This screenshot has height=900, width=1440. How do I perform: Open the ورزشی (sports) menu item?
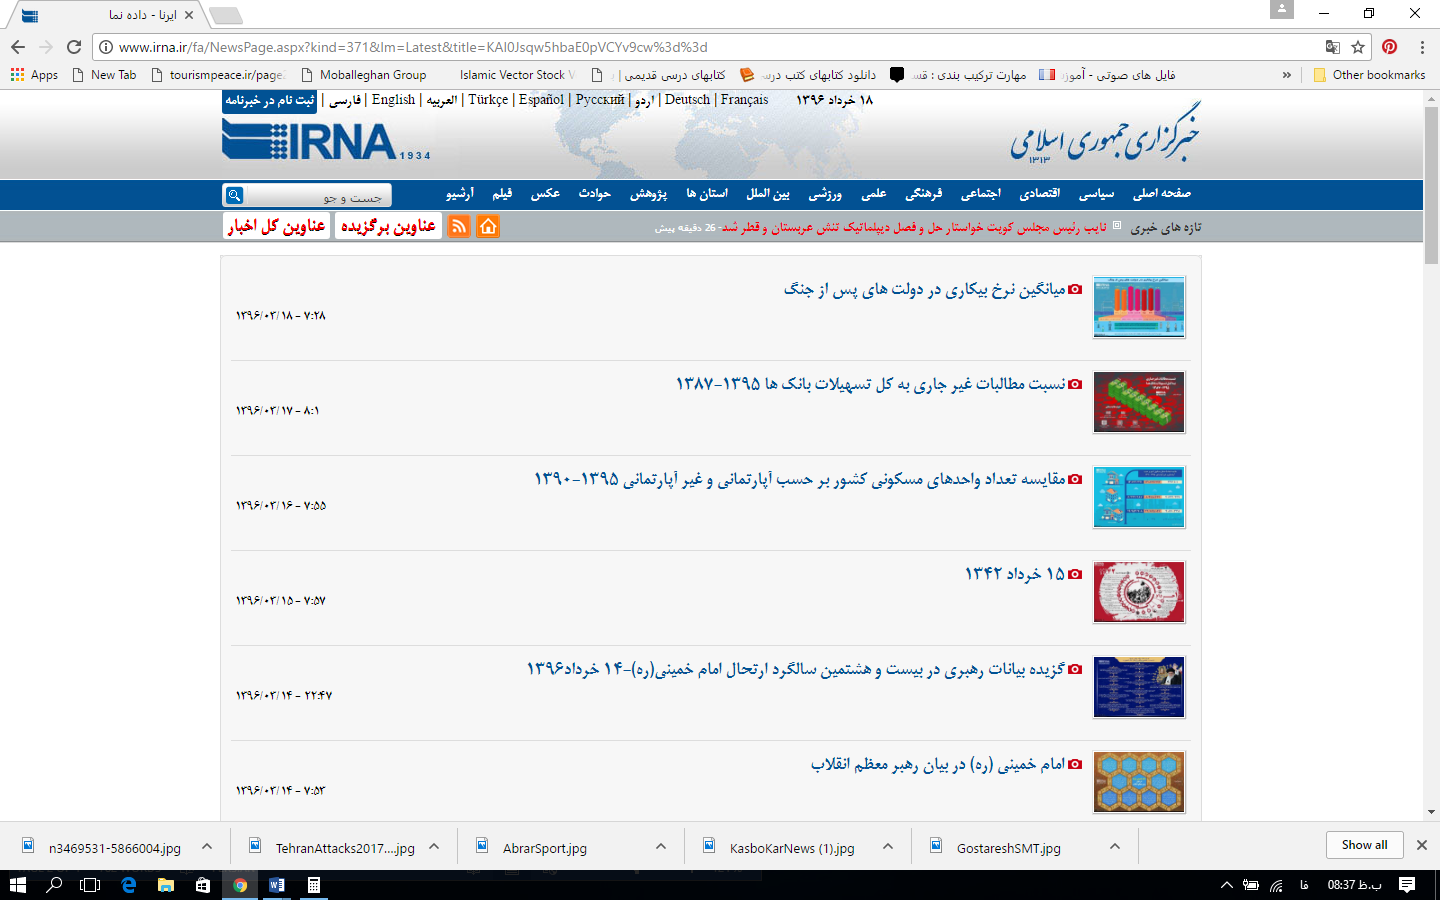(825, 194)
